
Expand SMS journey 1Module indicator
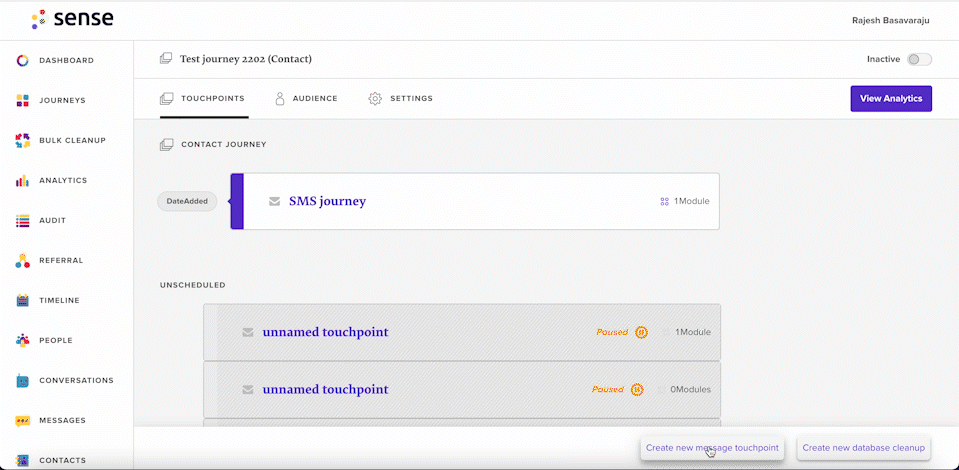tap(685, 201)
